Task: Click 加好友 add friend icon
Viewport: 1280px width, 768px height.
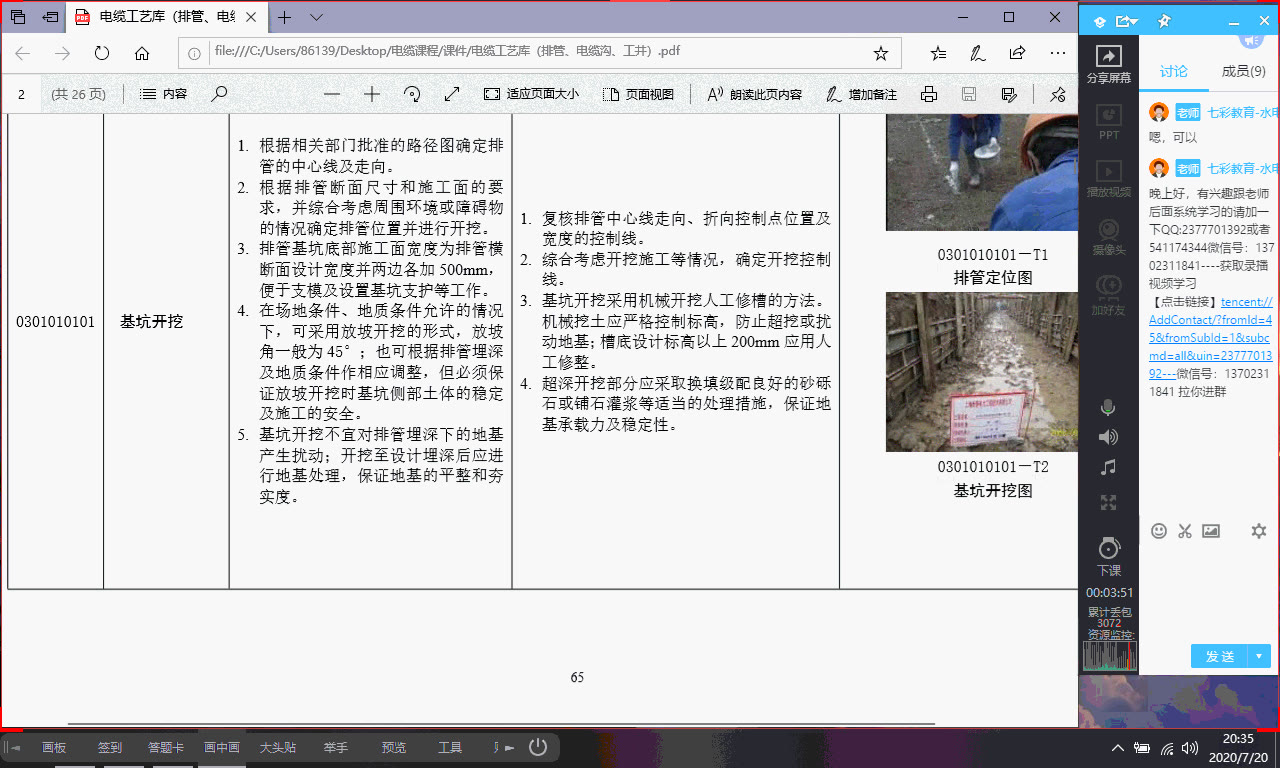Action: [1108, 294]
